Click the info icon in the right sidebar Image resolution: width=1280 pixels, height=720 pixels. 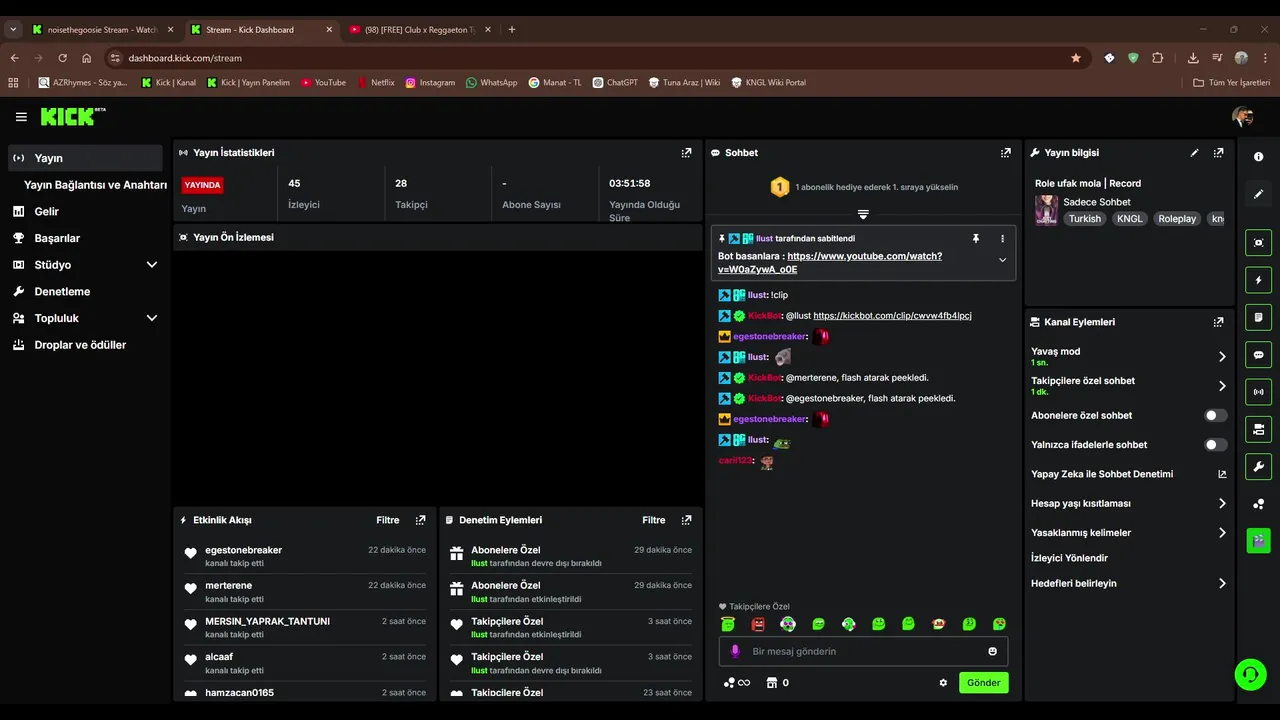[1258, 157]
